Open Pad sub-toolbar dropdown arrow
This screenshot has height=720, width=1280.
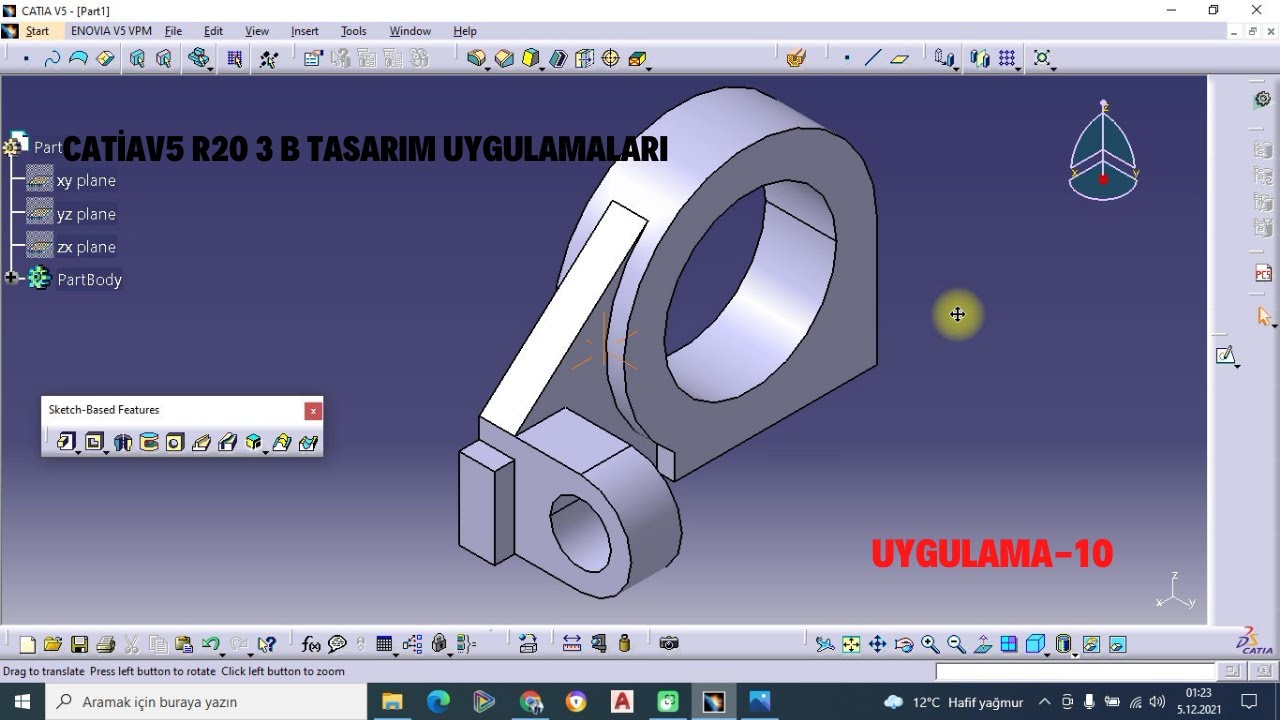[x=78, y=452]
